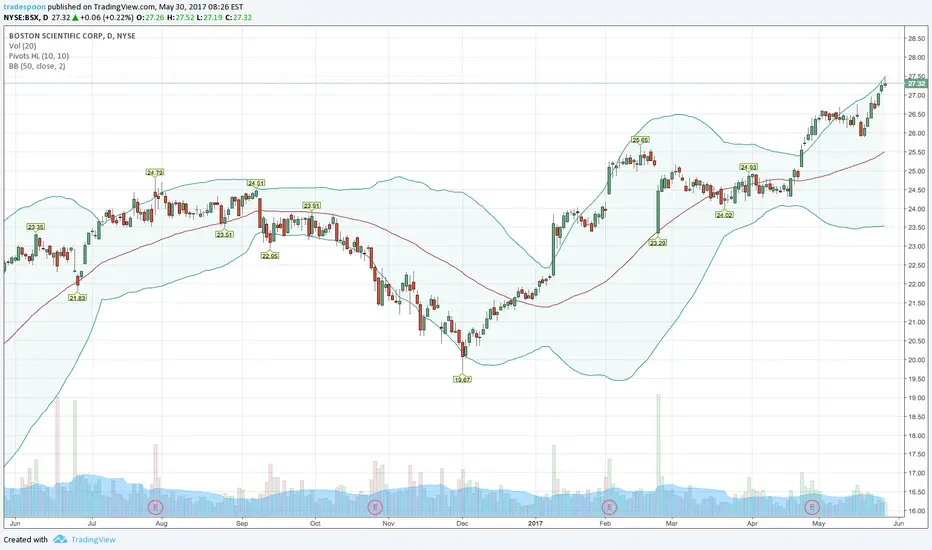Click the 22.00 price axis label
Image resolution: width=932 pixels, height=550 pixels.
(x=916, y=284)
